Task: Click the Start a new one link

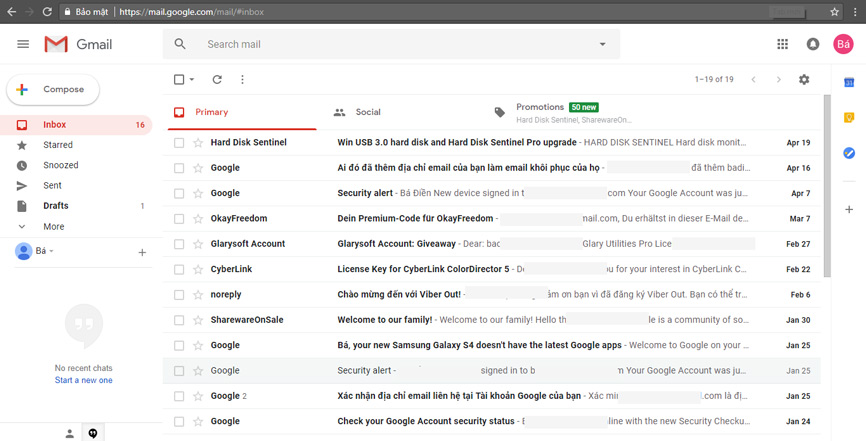Action: [83, 380]
